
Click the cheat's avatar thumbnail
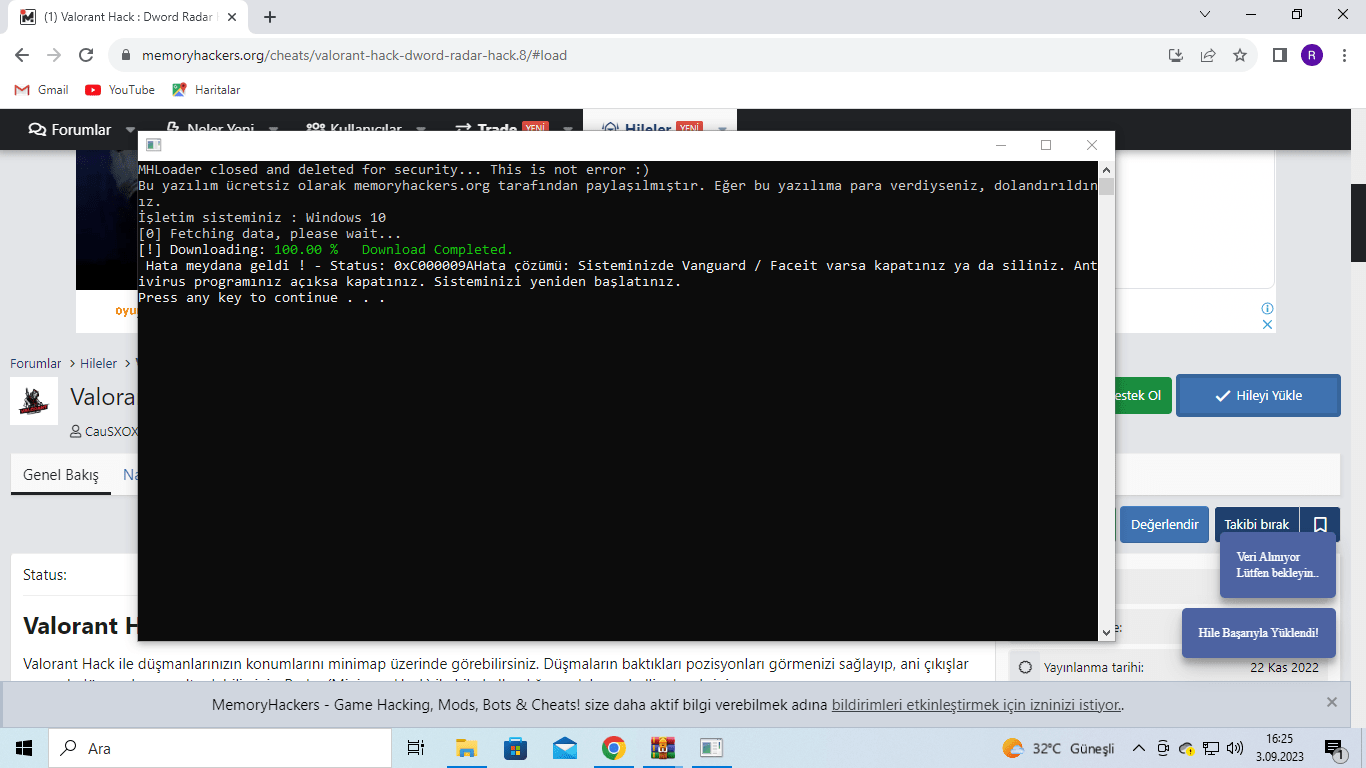tap(34, 402)
